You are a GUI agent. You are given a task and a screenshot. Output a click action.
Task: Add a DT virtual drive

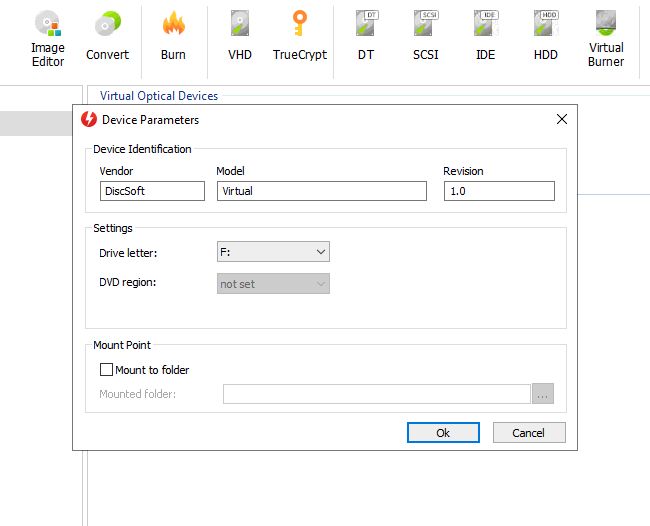point(366,36)
